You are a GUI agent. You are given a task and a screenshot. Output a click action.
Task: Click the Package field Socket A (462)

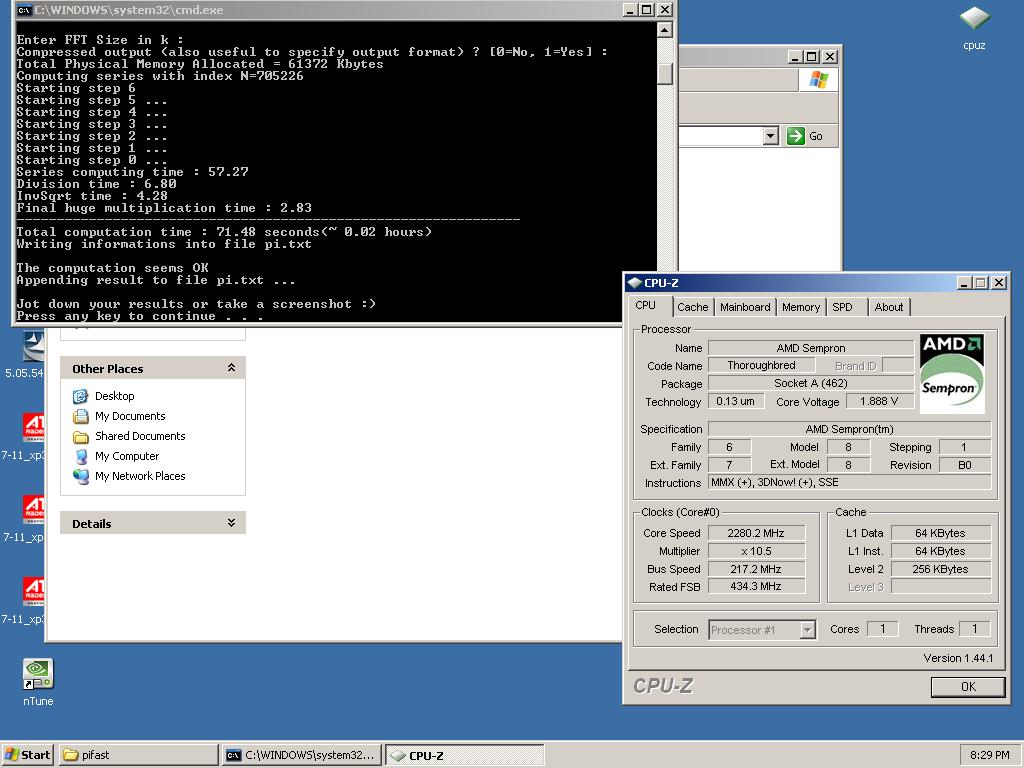click(810, 383)
